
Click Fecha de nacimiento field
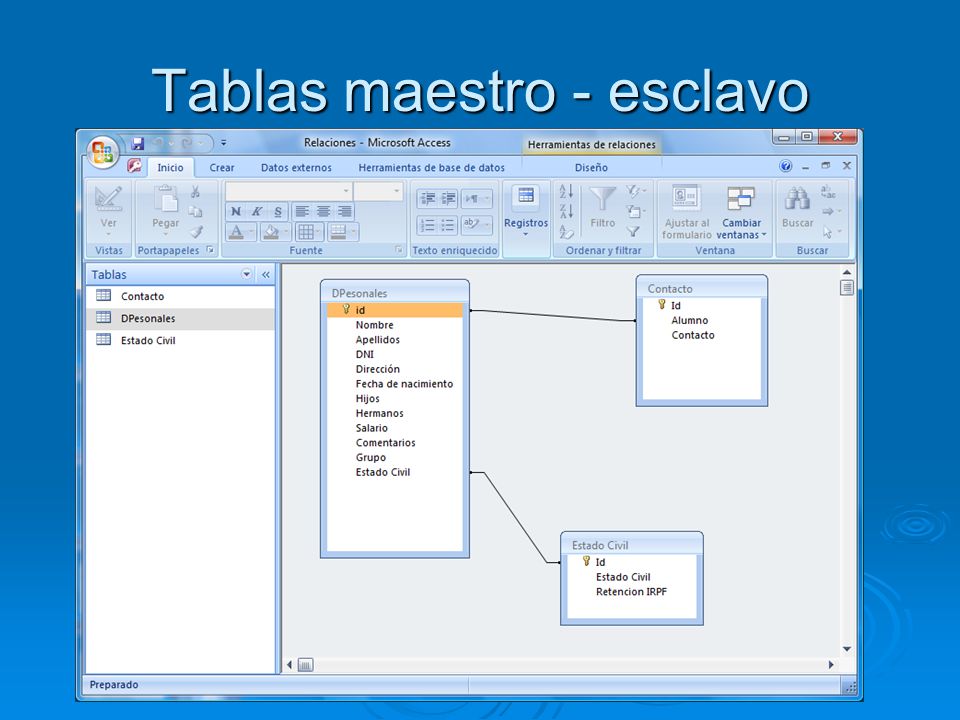pyautogui.click(x=404, y=384)
